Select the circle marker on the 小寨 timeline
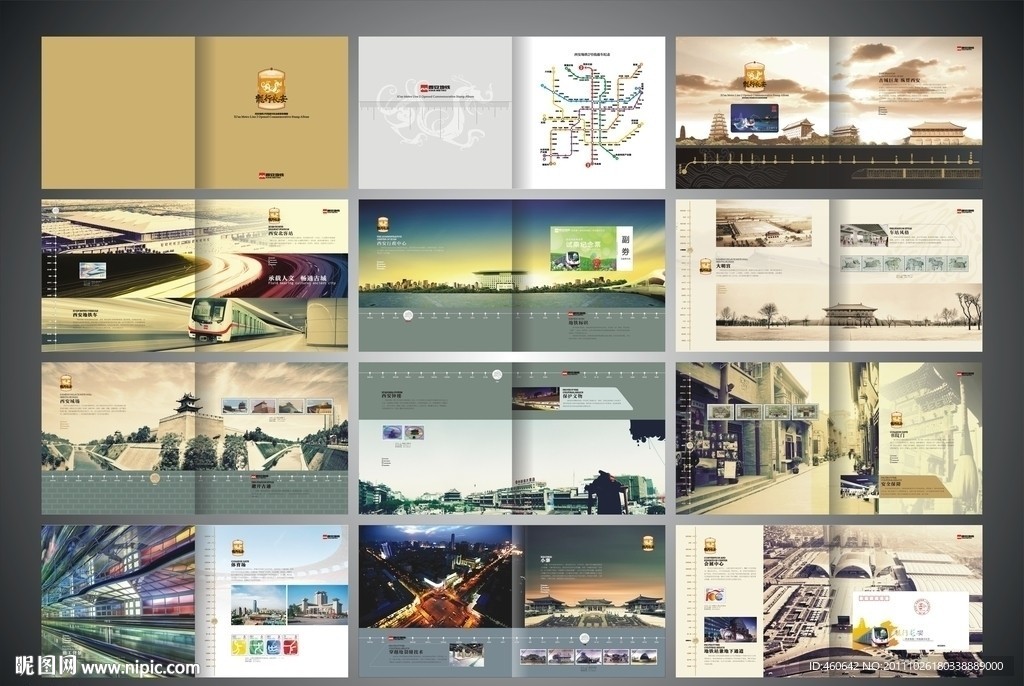Image resolution: width=1024 pixels, height=686 pixels. pos(586,639)
